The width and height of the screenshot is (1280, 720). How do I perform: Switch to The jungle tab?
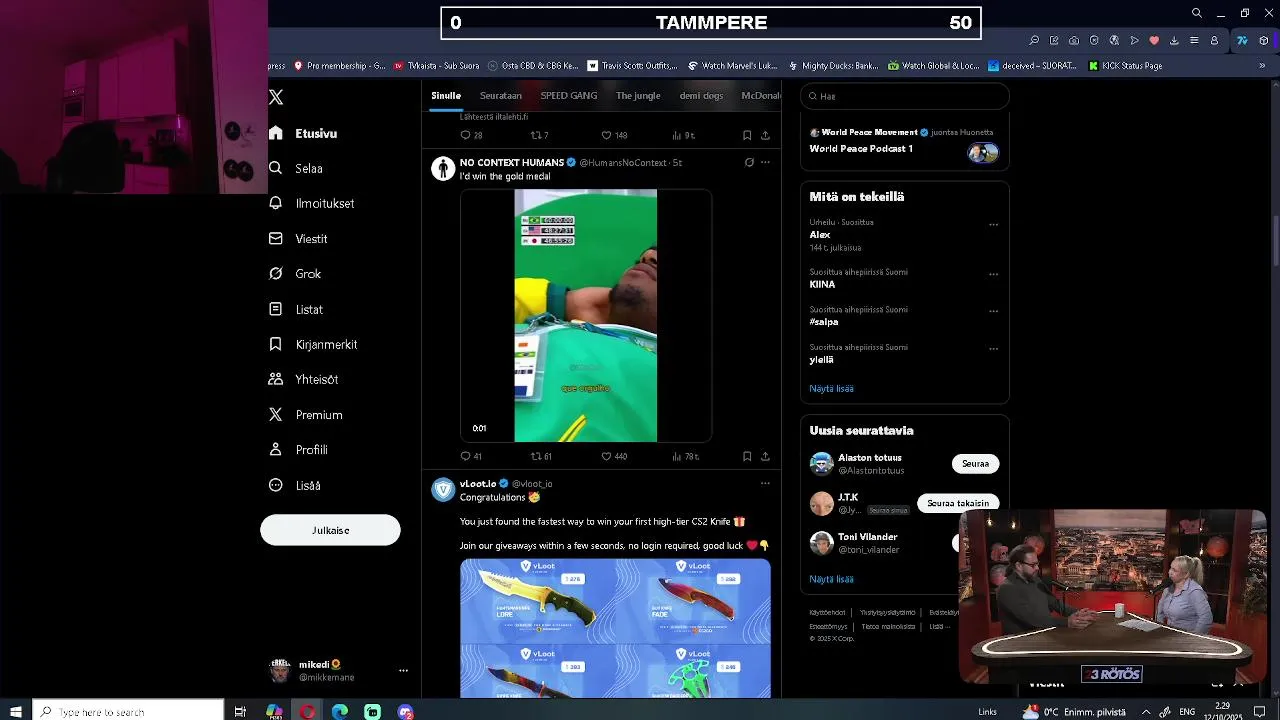click(638, 96)
